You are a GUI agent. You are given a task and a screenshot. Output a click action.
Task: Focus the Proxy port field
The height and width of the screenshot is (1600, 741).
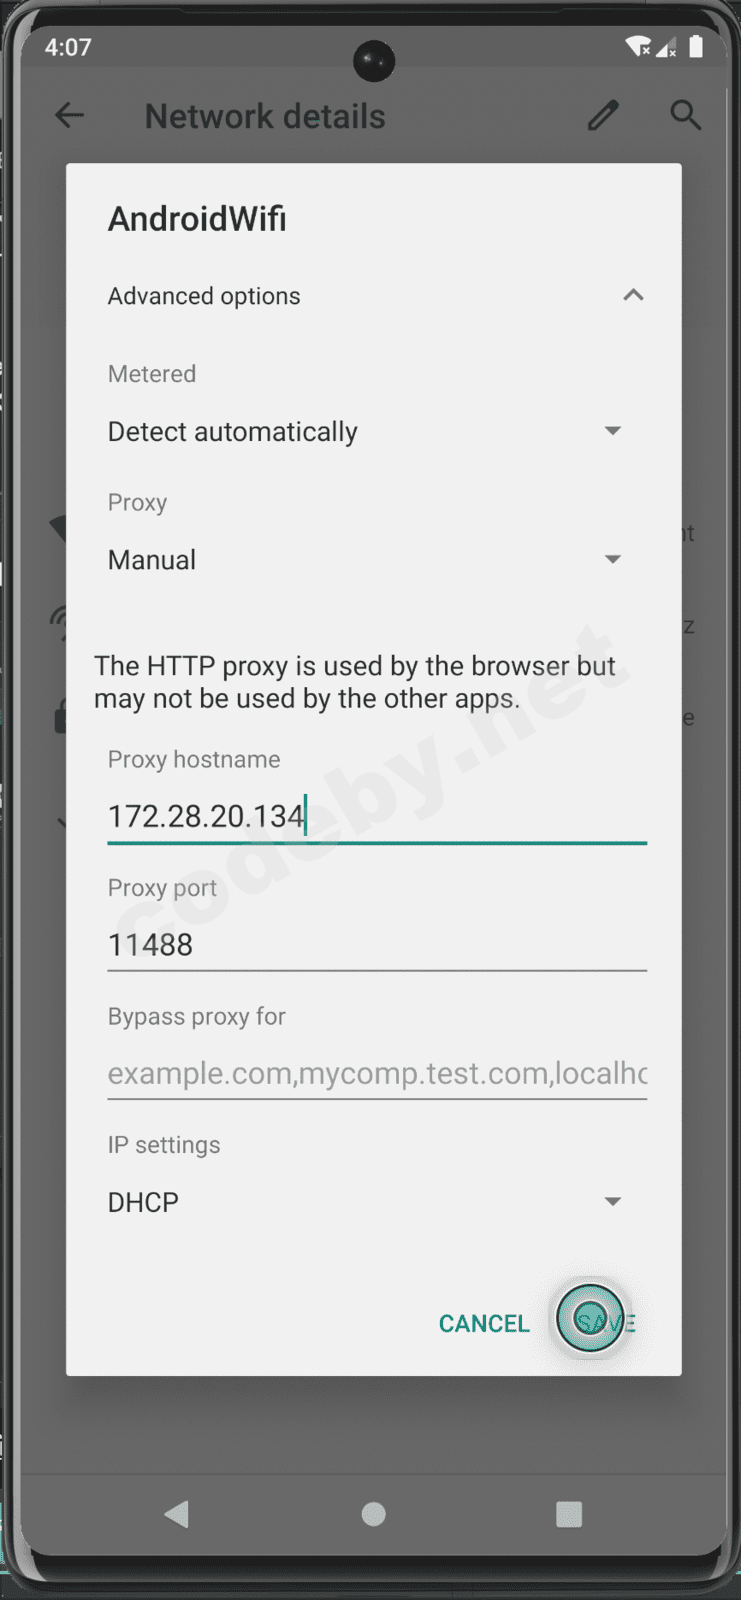377,945
